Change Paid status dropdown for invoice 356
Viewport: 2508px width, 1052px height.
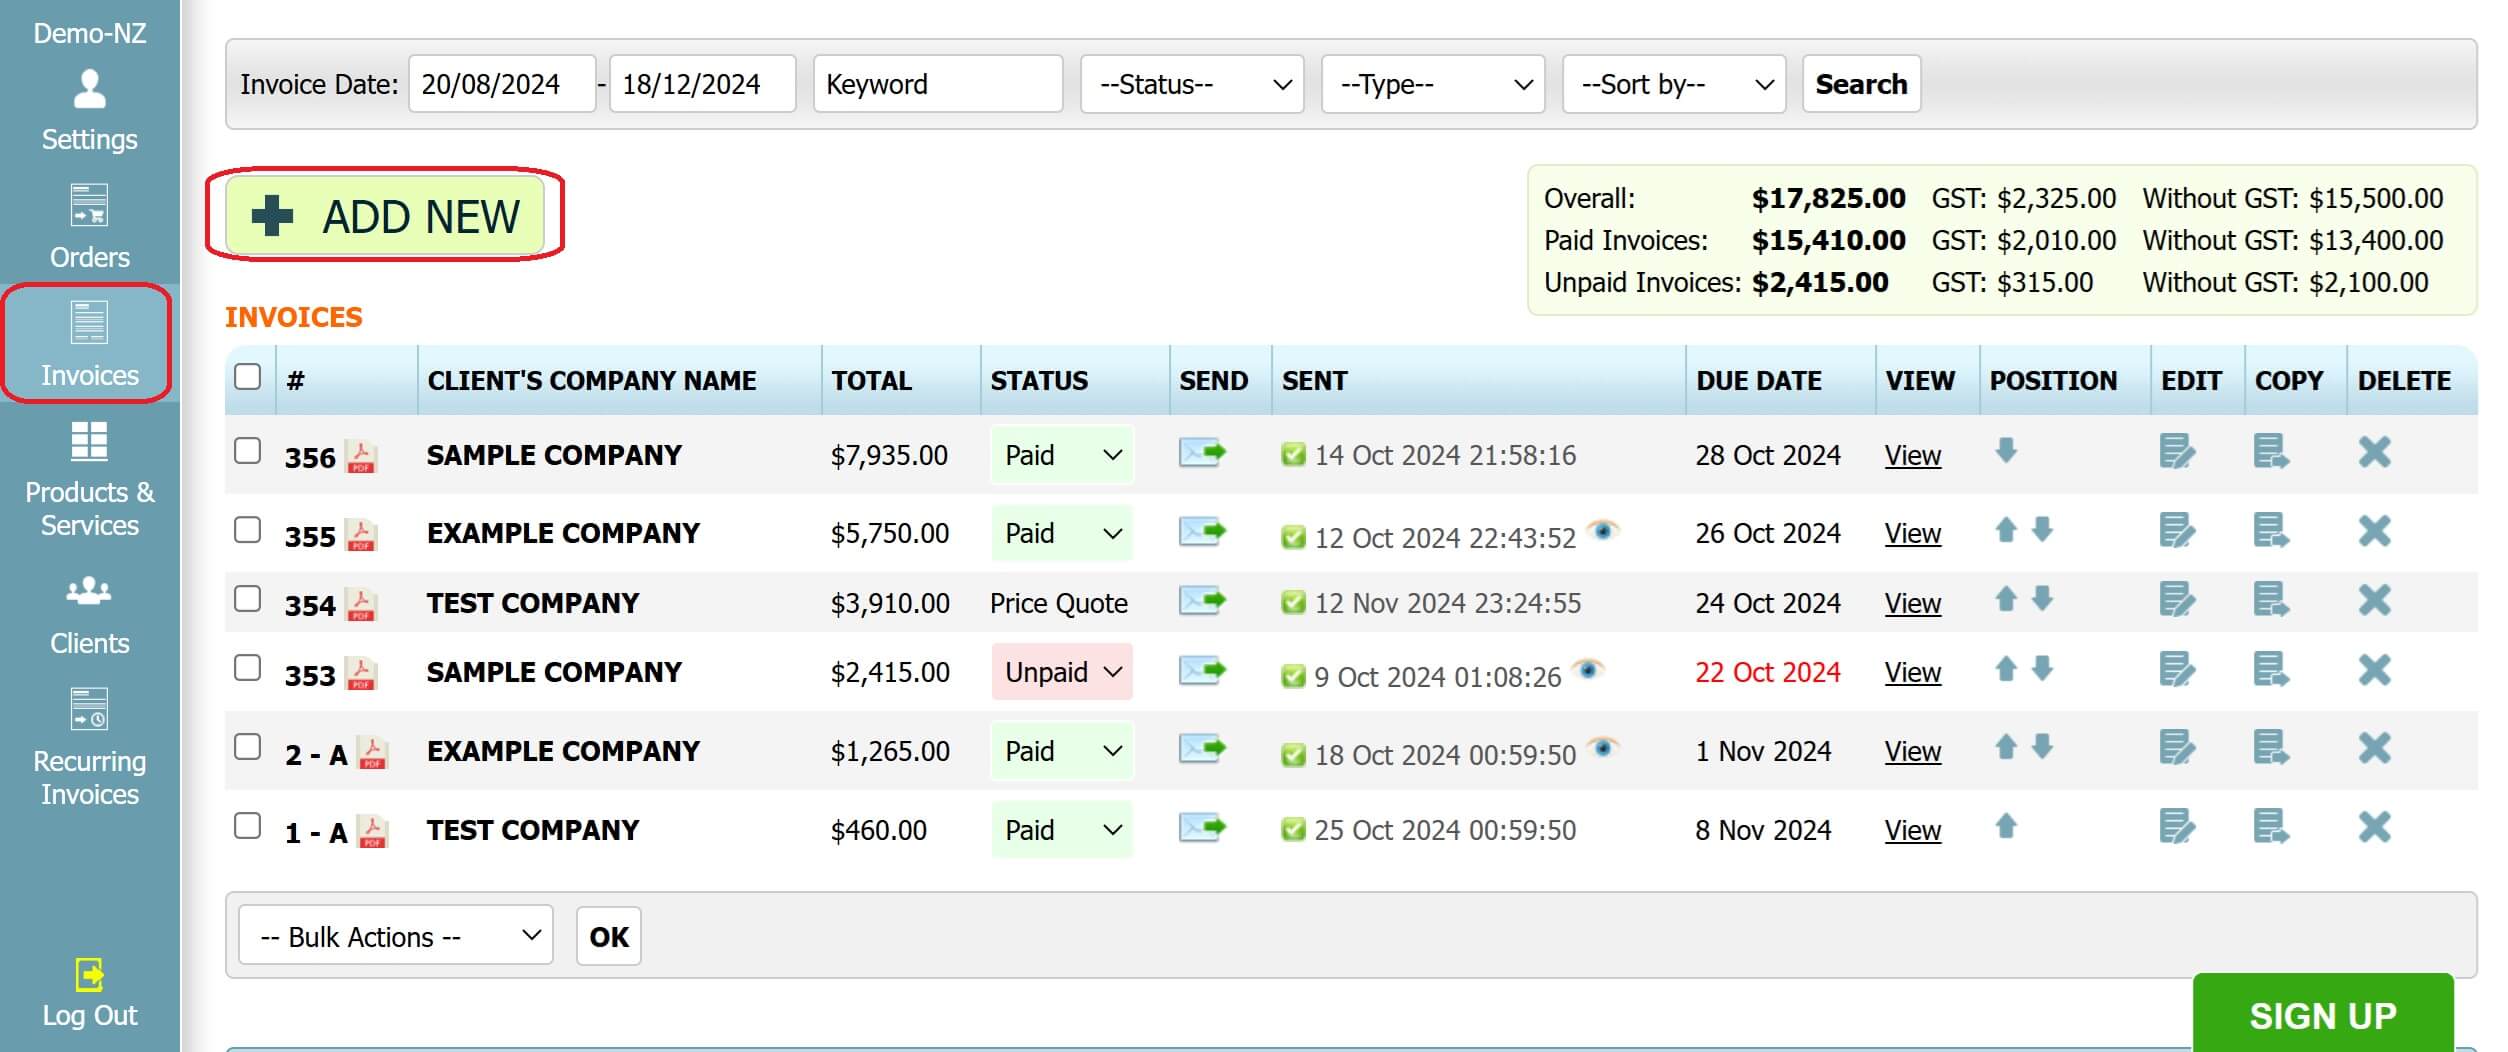point(1062,455)
